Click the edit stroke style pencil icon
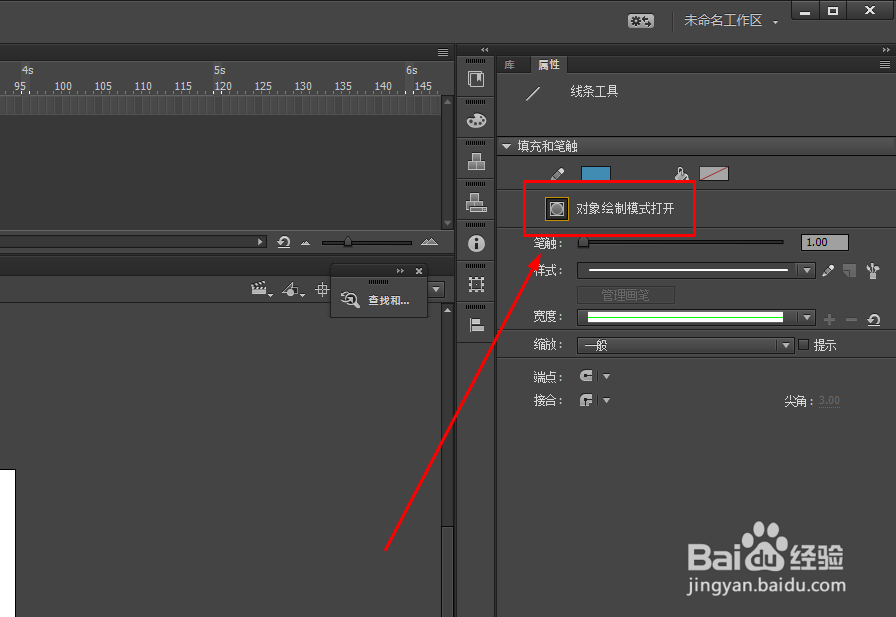Image resolution: width=896 pixels, height=617 pixels. [x=828, y=270]
